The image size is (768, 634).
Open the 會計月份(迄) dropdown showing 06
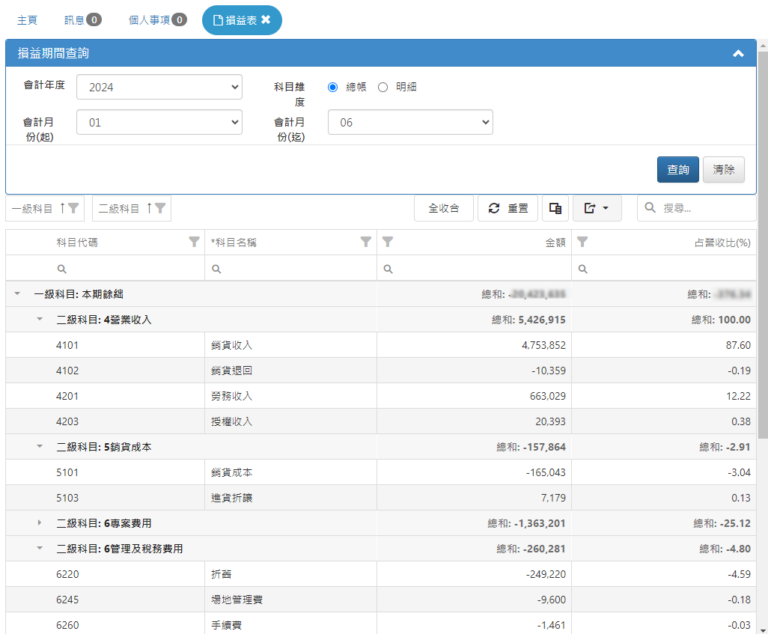pyautogui.click(x=410, y=122)
